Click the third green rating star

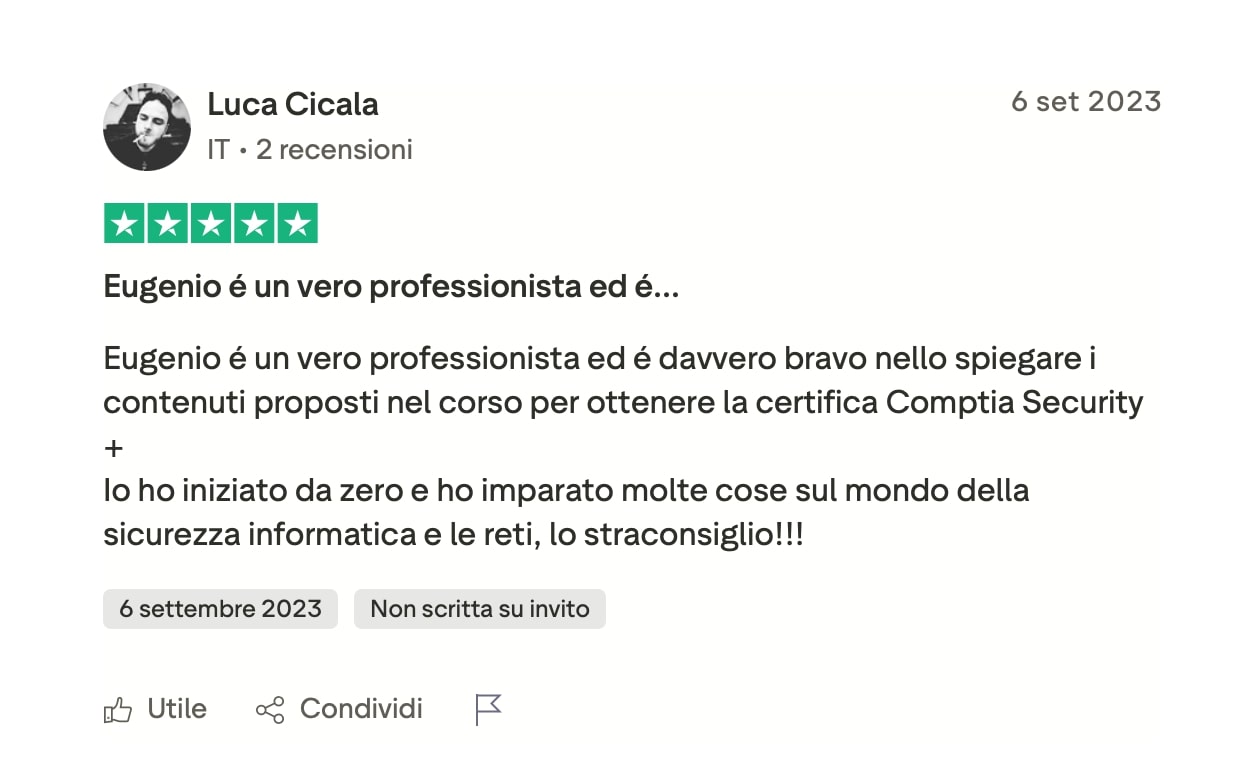coord(210,223)
